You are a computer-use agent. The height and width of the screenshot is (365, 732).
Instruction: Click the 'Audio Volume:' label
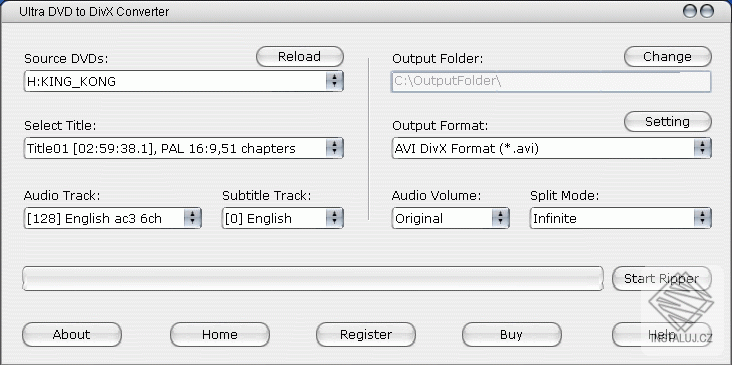point(436,196)
